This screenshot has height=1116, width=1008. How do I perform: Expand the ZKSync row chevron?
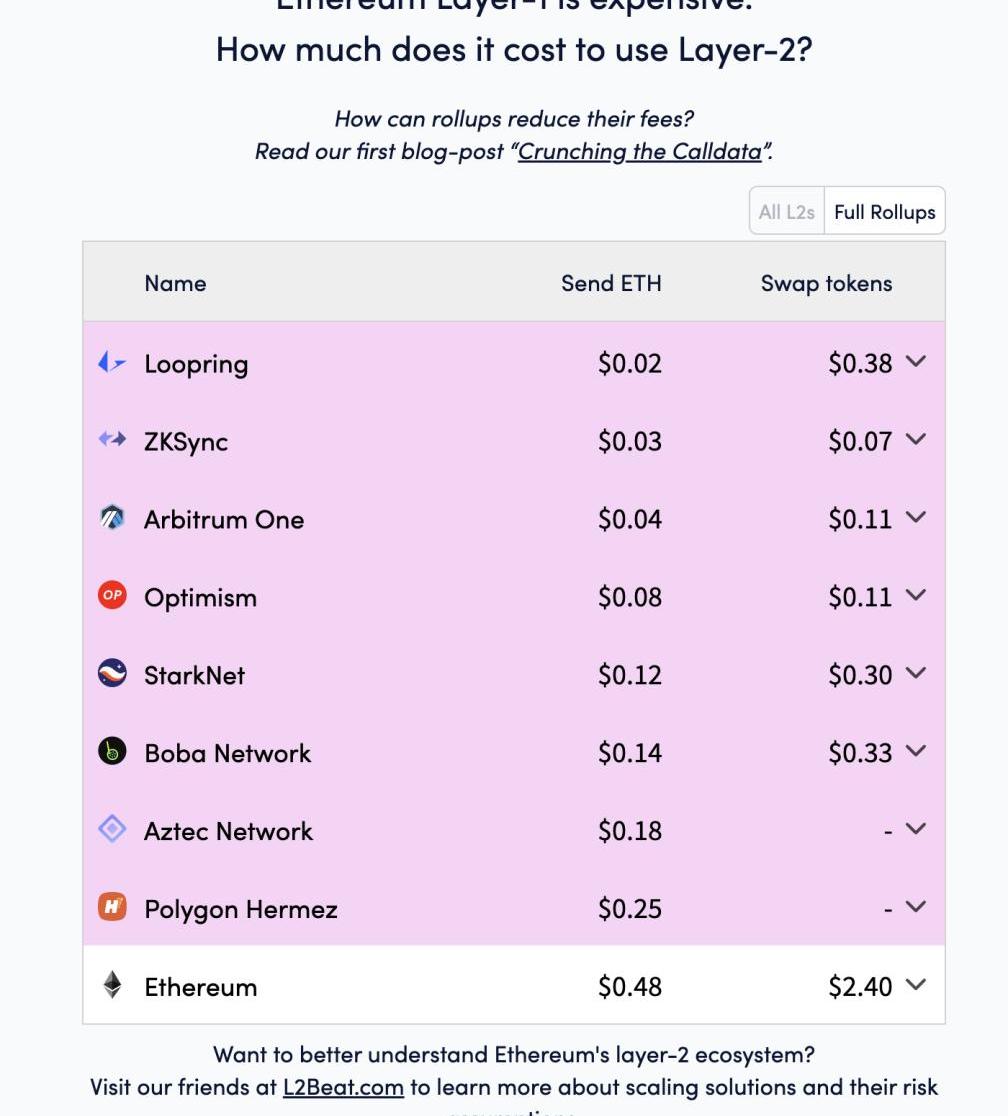[x=915, y=440]
